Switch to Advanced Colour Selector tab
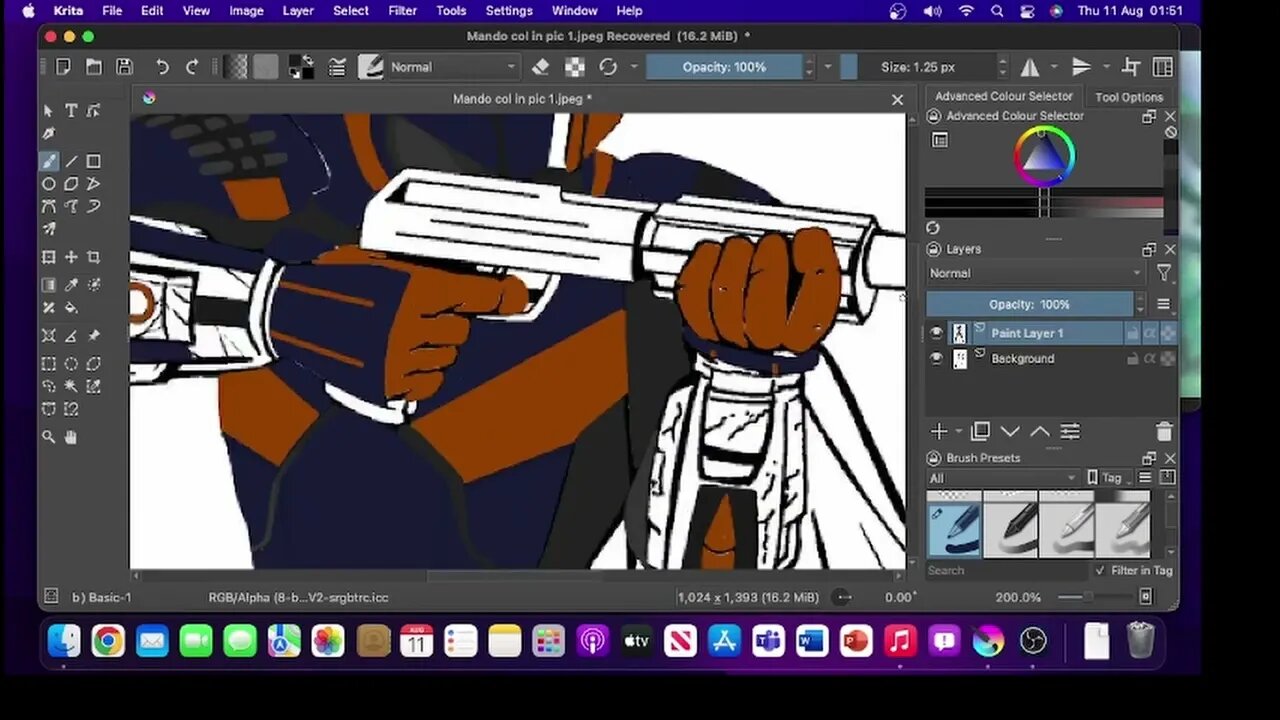 (x=1003, y=96)
